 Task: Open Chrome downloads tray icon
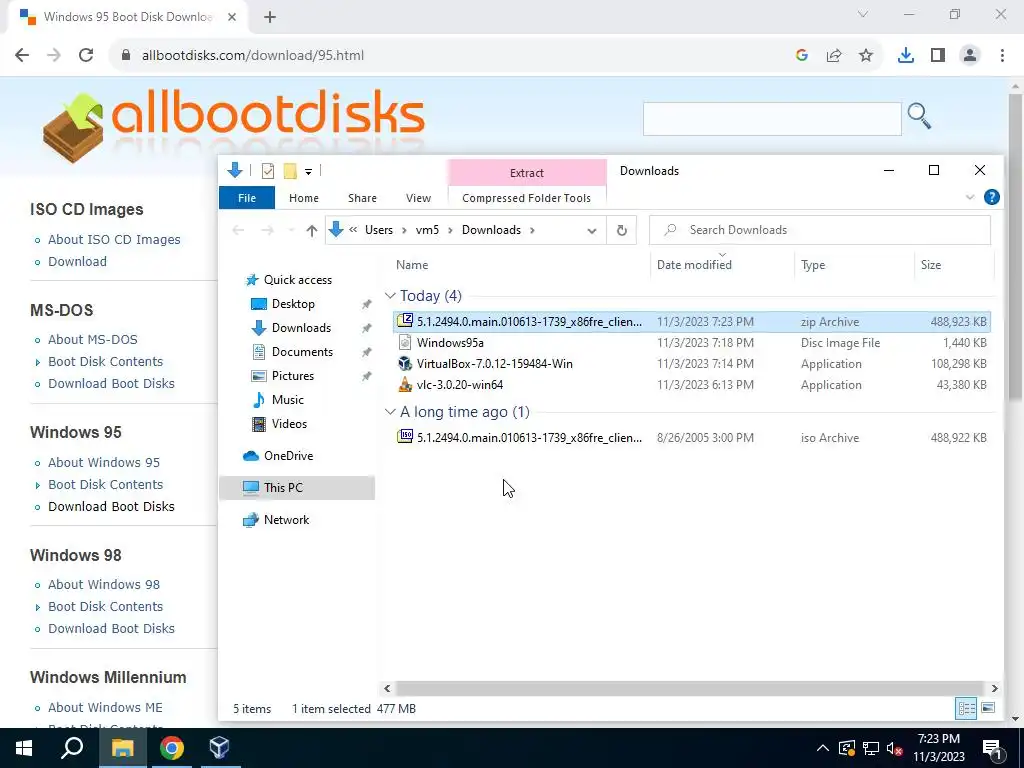coord(906,56)
